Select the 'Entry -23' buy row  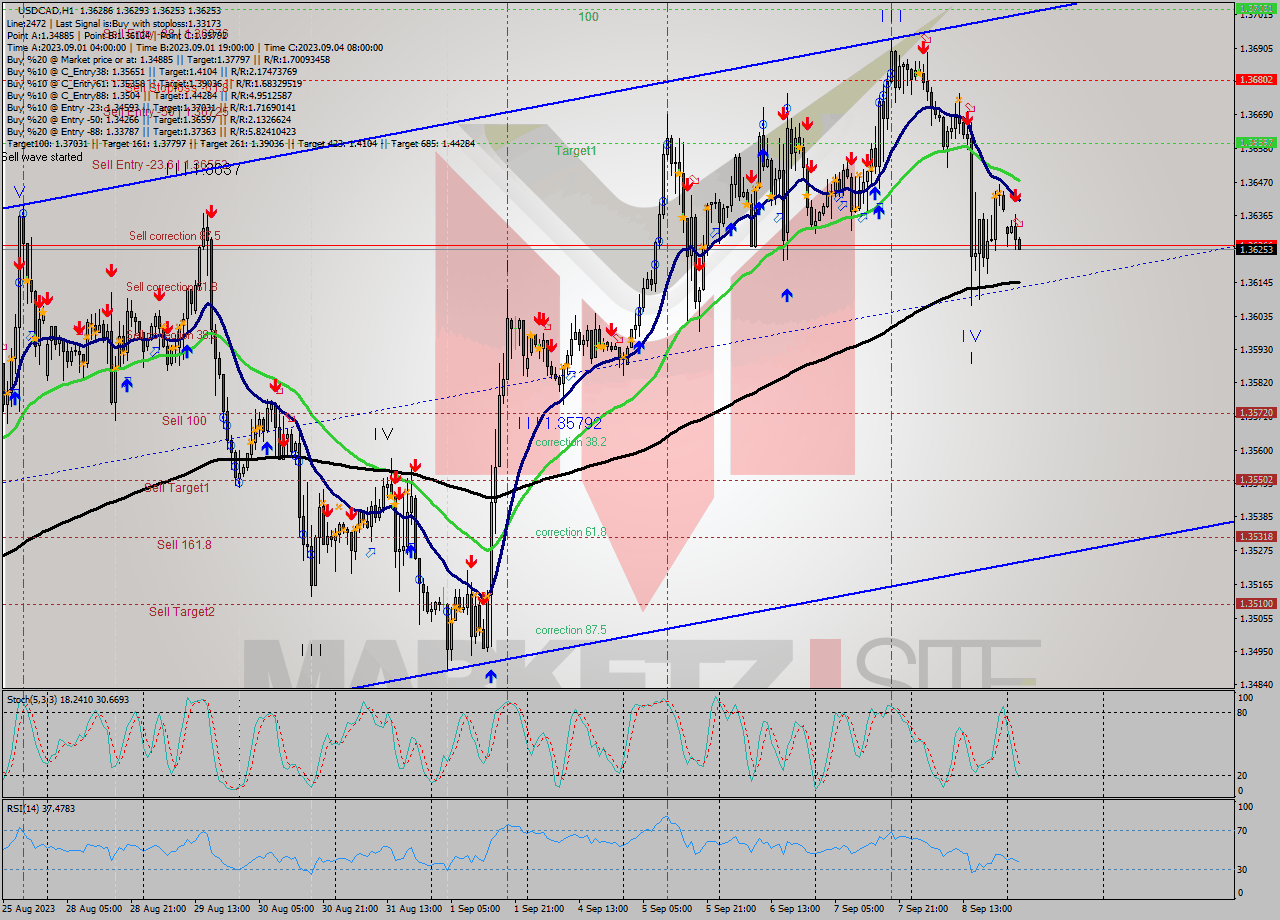tap(149, 107)
